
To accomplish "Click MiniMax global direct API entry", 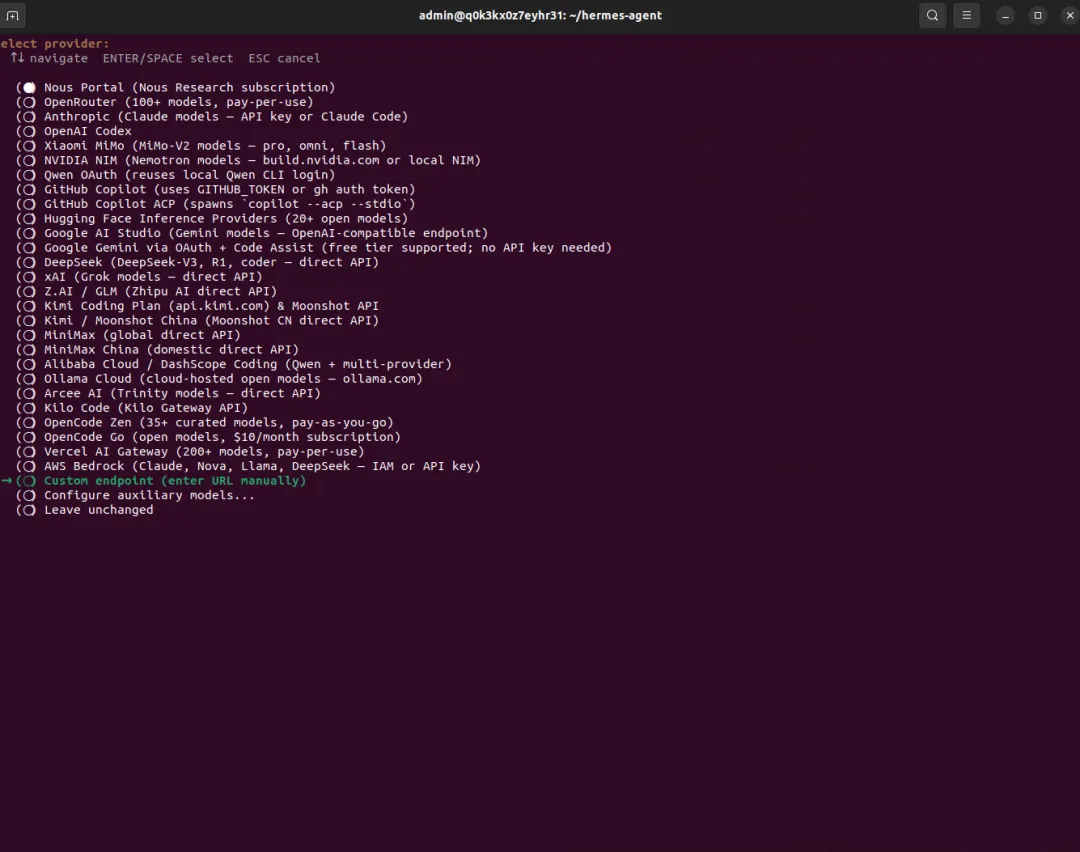I will (x=143, y=335).
